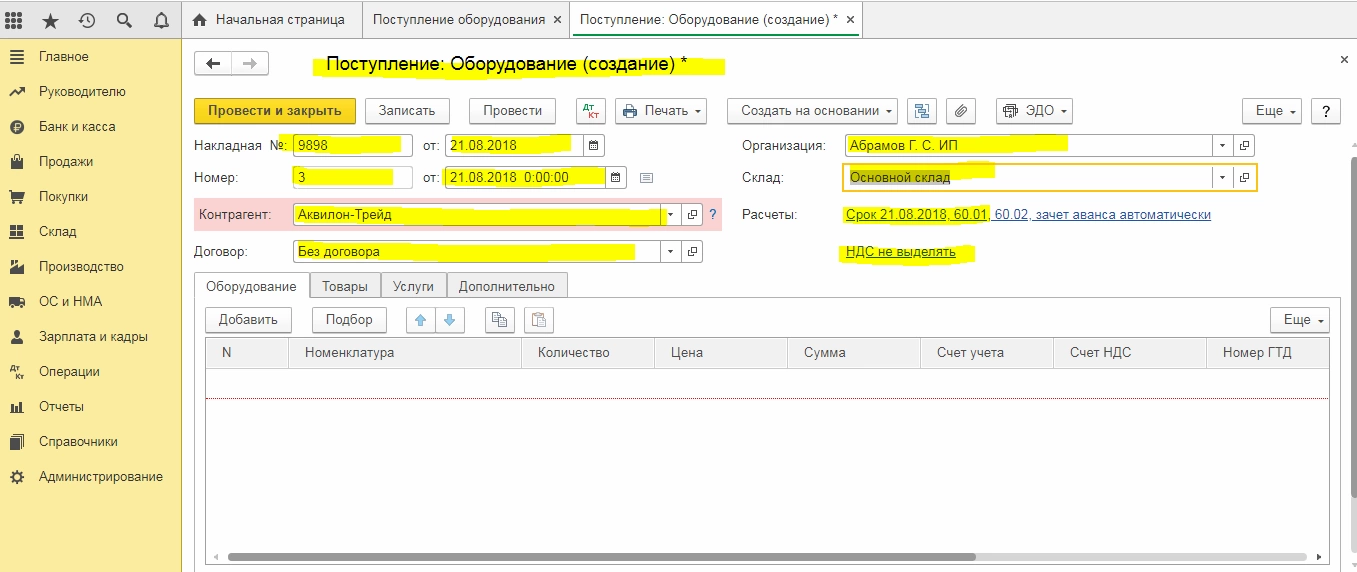The image size is (1357, 572).
Task: Click the Накладная № input field
Action: [x=352, y=145]
